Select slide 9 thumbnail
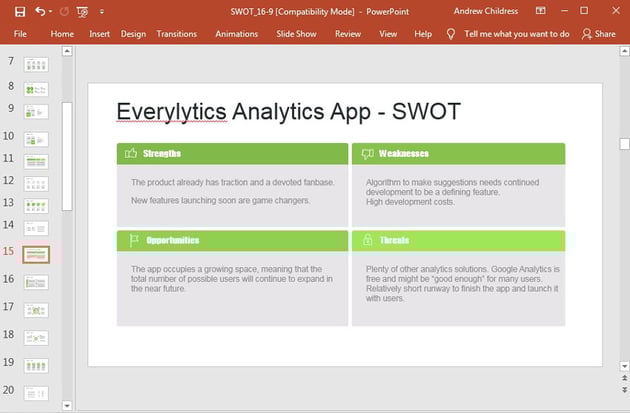Viewport: 630px width, 413px height. click(x=36, y=111)
